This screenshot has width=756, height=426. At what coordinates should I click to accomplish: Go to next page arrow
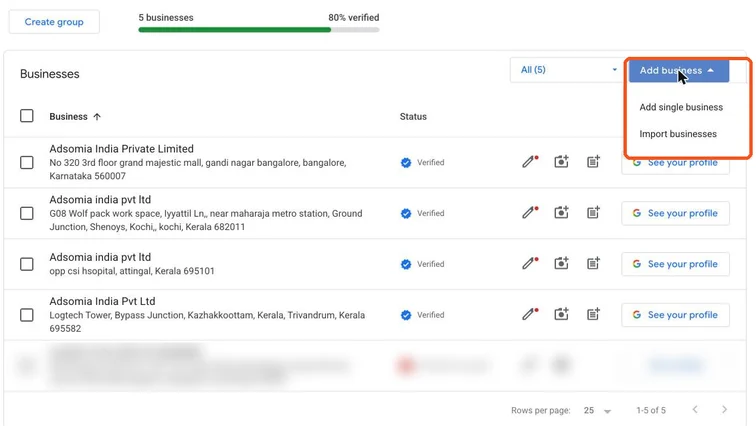(724, 410)
